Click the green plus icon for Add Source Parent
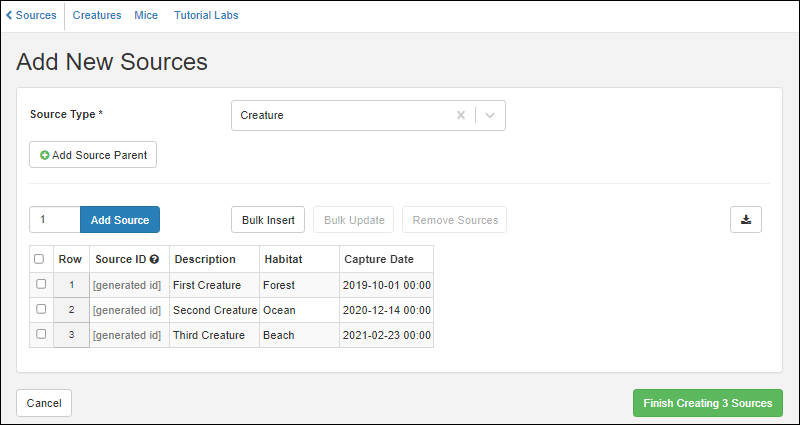Screen dimensions: 800x425 45,155
